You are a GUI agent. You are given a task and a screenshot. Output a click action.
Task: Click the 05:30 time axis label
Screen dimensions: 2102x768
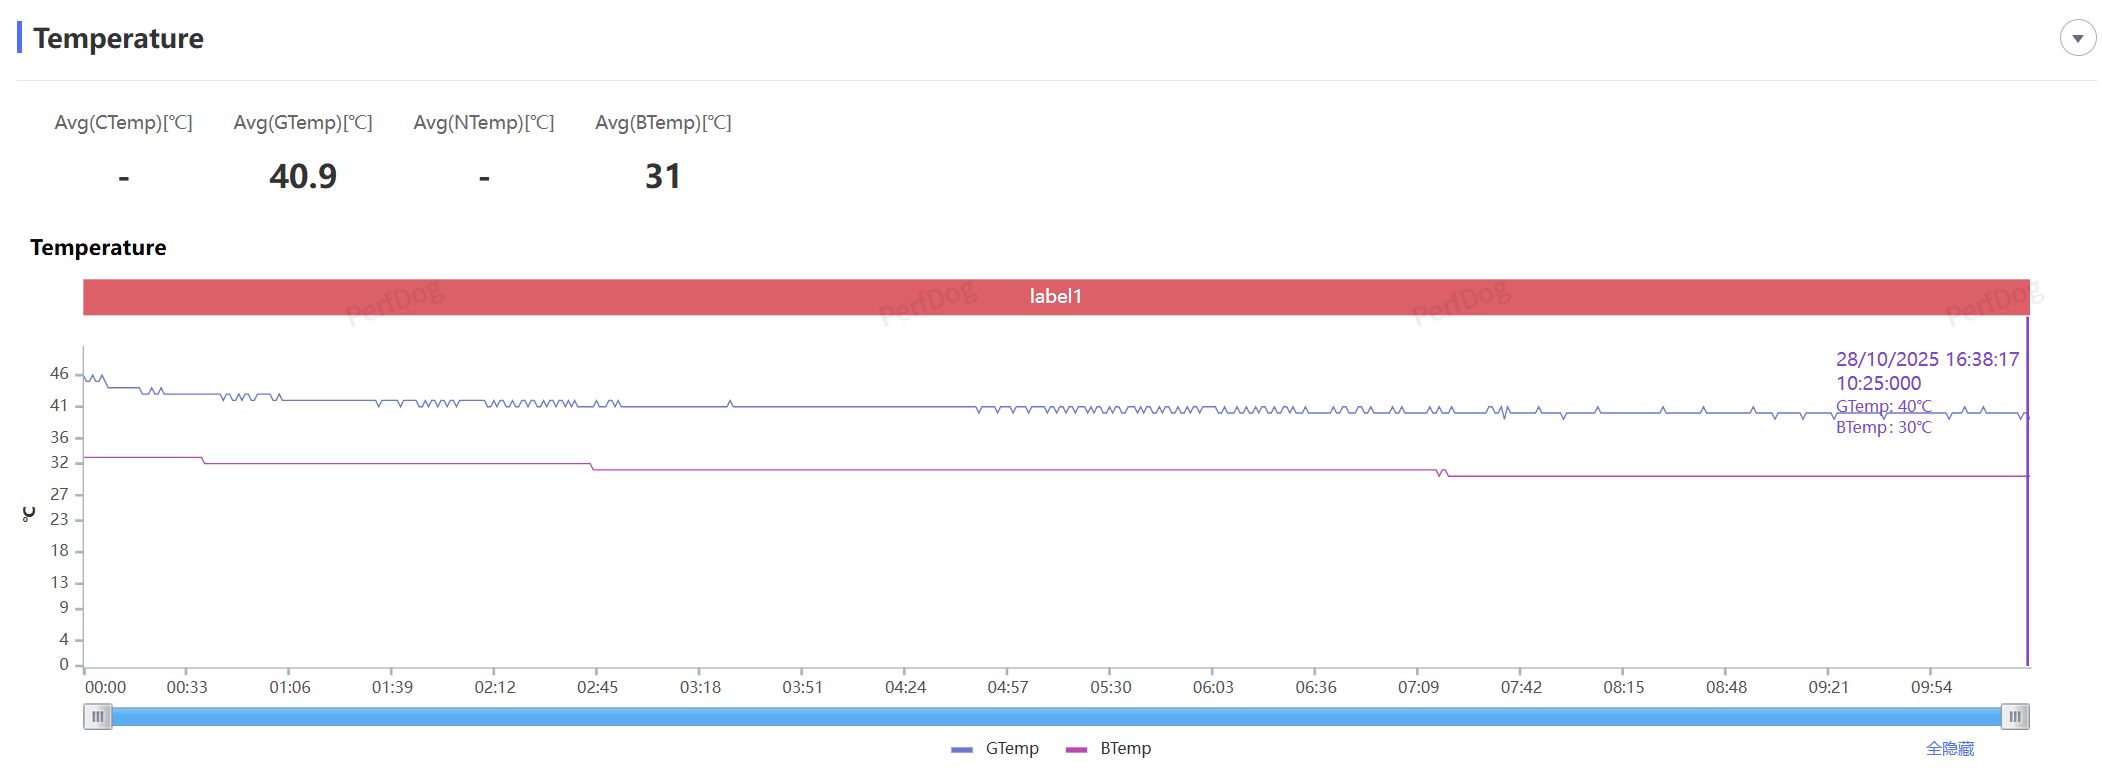1110,687
